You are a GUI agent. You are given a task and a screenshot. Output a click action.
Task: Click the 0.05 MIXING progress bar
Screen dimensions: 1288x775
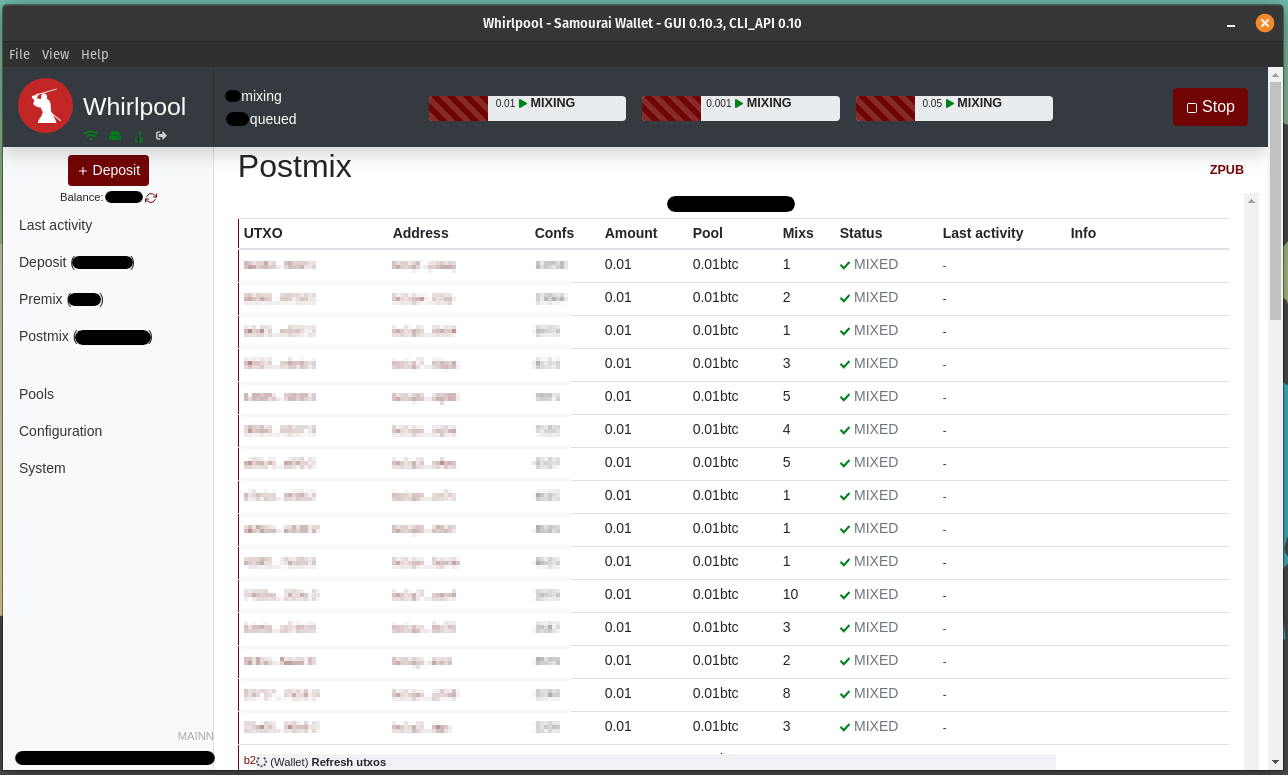point(954,108)
